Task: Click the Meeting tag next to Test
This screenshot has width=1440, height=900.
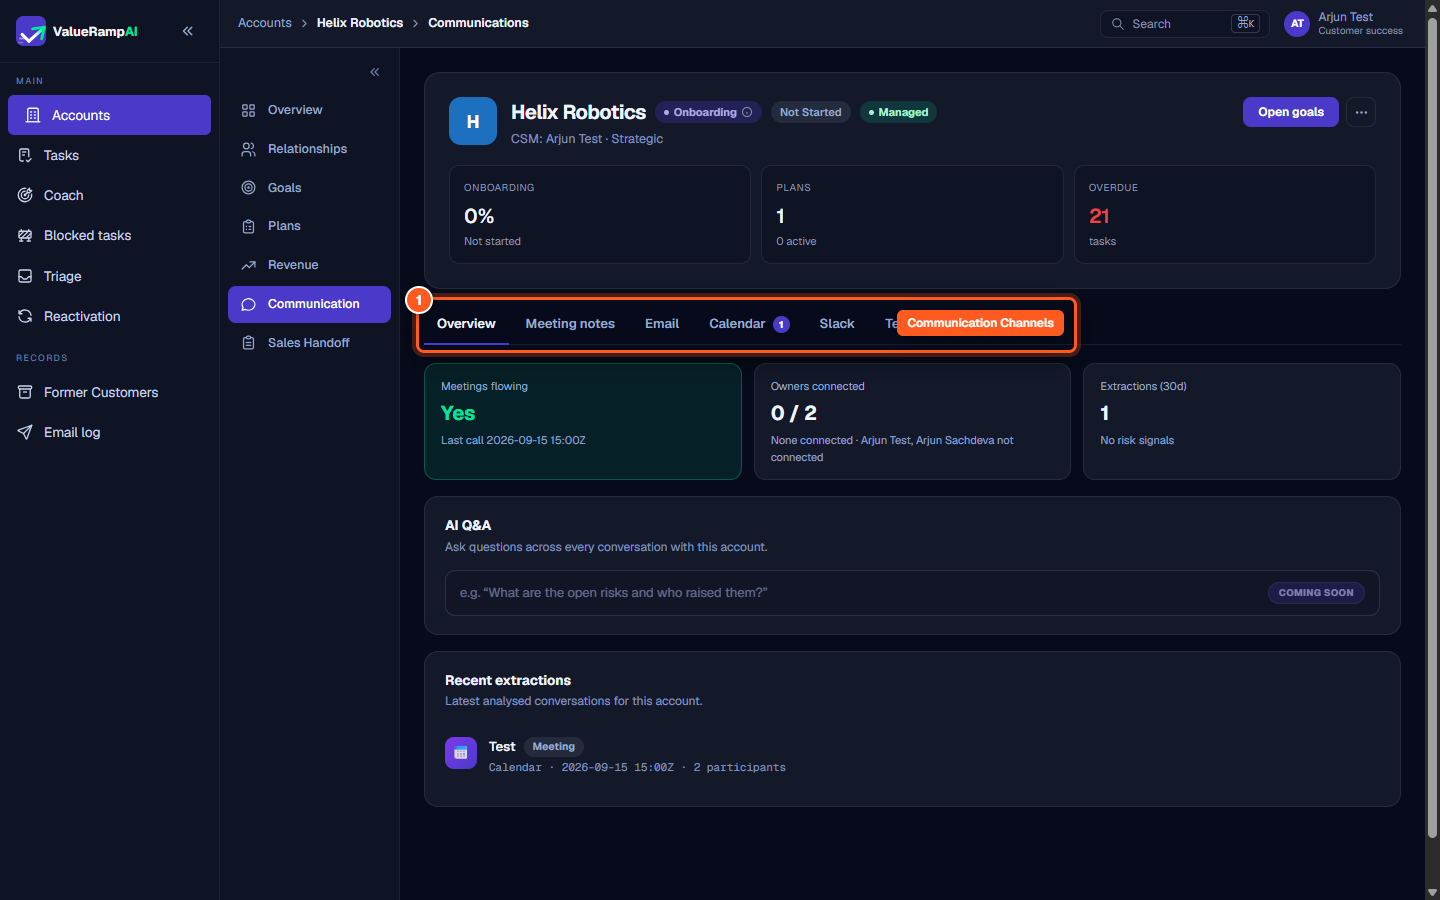Action: [x=554, y=747]
